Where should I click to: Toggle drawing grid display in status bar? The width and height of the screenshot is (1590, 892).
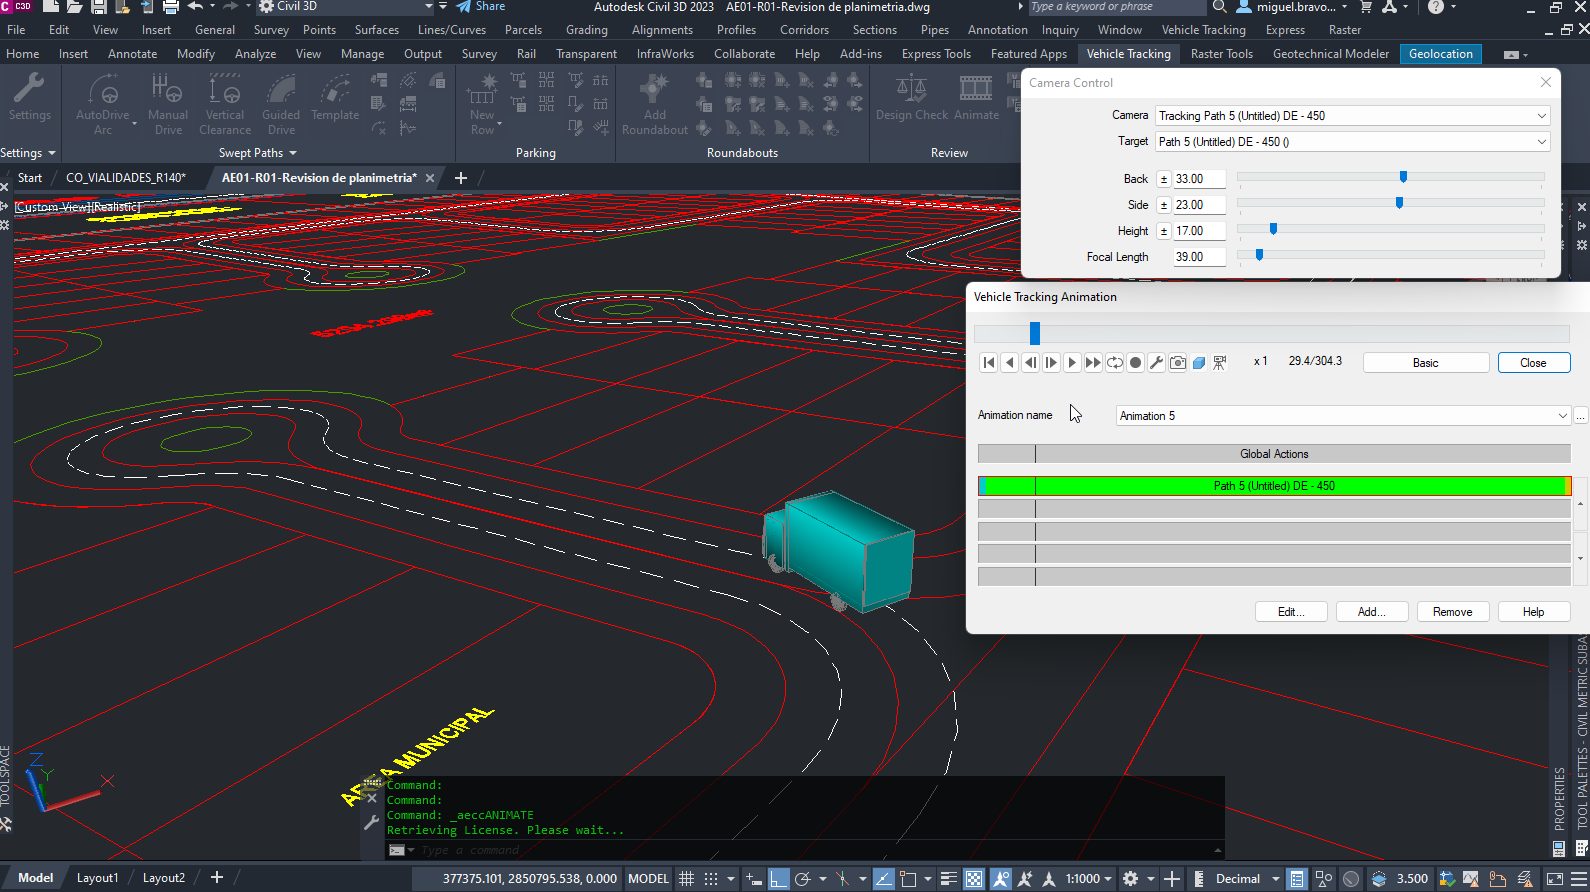click(x=686, y=879)
